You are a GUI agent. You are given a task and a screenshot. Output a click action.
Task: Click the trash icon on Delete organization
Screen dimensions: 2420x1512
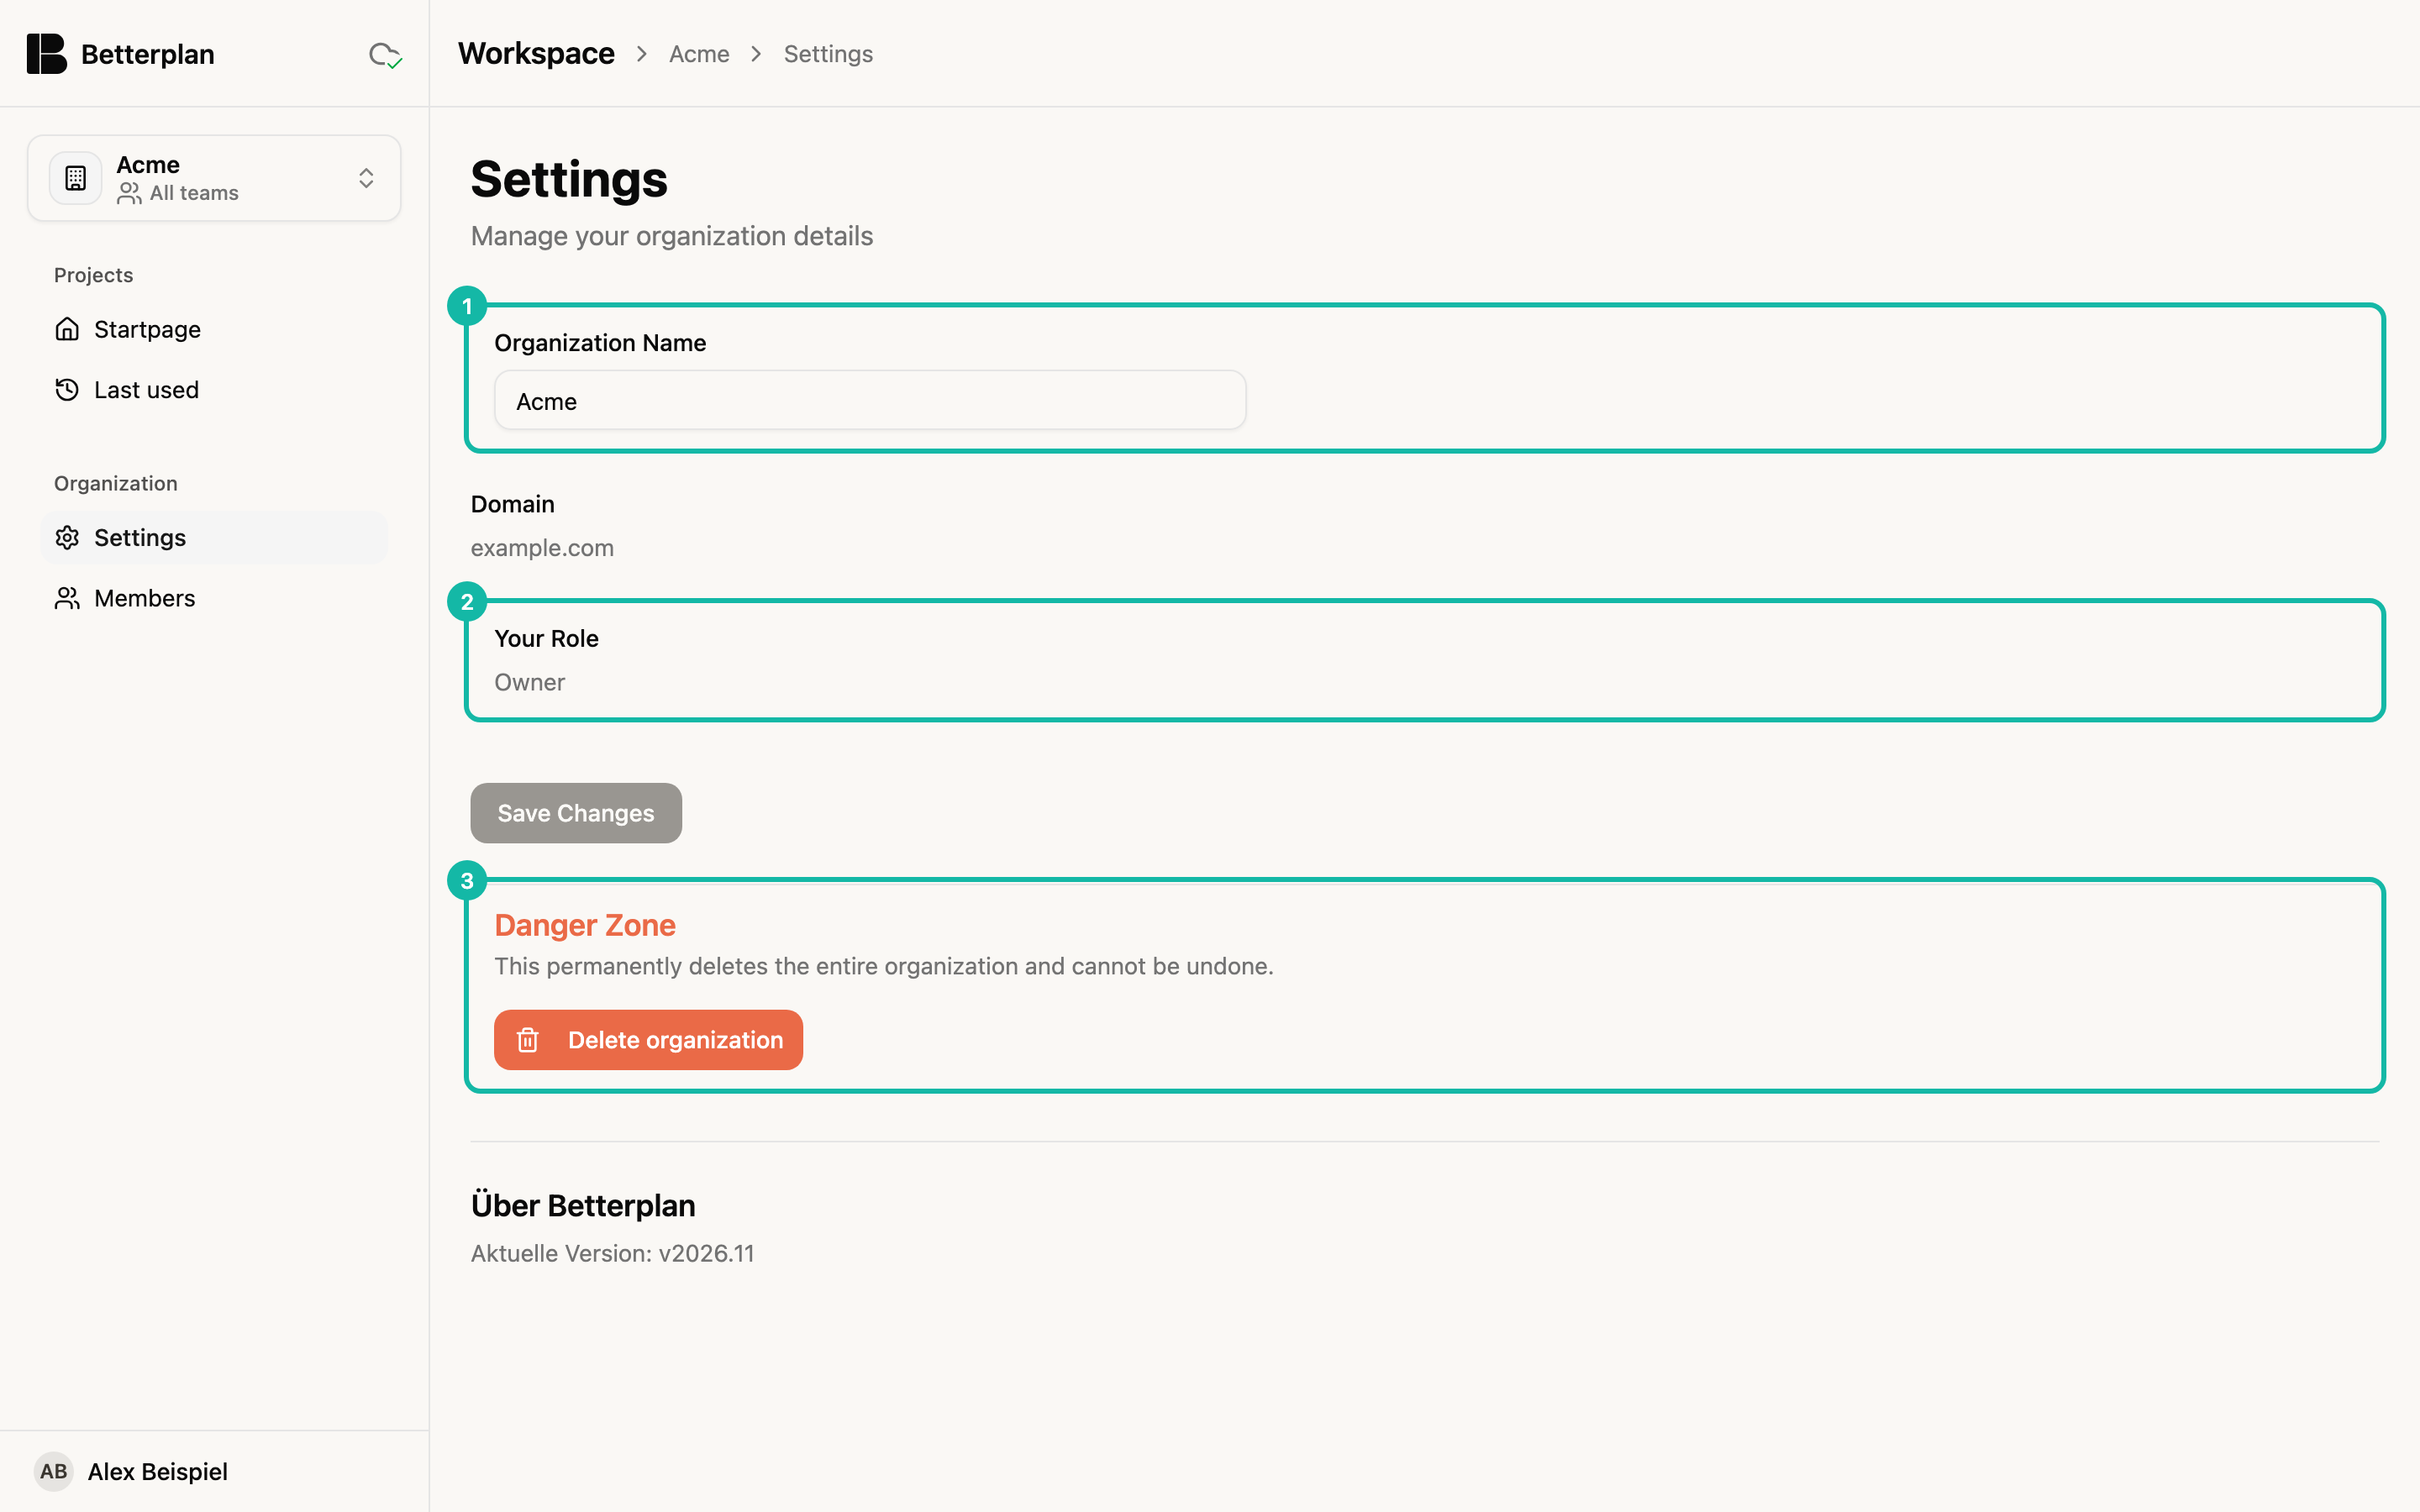coord(528,1040)
